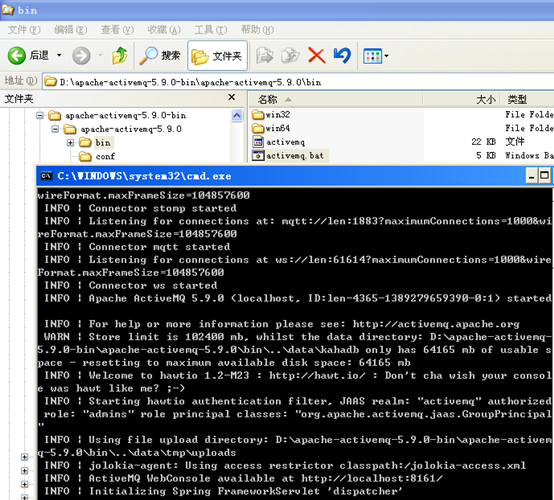The image size is (554, 500).
Task: Click the Forward arrow button
Action: (x=81, y=56)
